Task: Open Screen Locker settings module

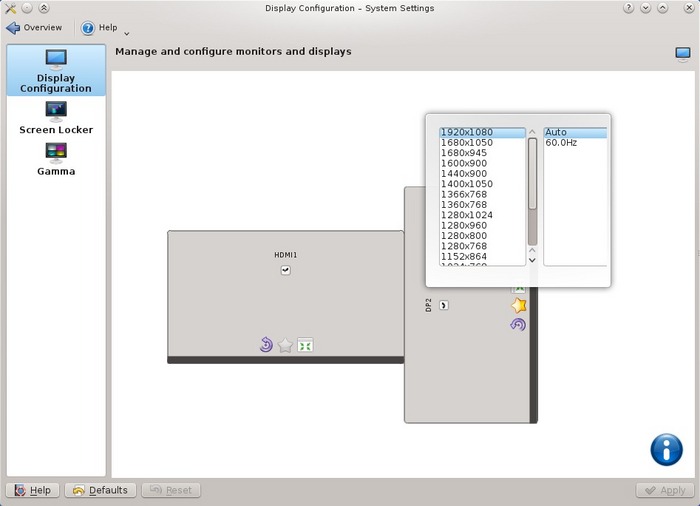Action: (x=56, y=118)
